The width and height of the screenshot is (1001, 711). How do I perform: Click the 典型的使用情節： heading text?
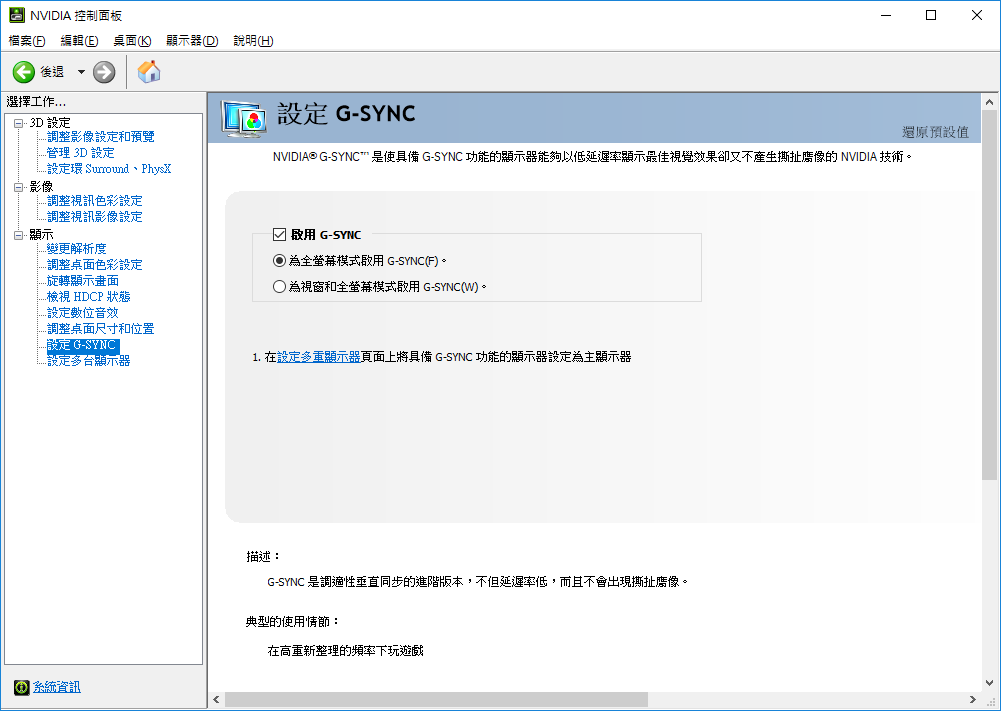pos(293,622)
